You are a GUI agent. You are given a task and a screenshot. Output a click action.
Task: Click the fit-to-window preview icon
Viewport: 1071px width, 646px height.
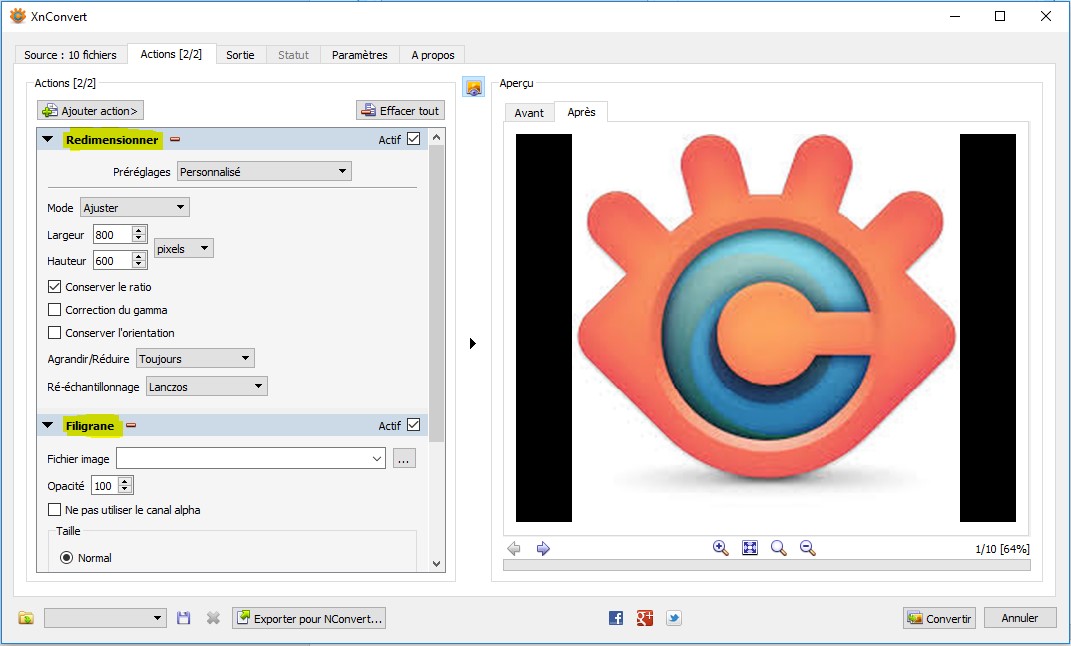pyautogui.click(x=750, y=548)
